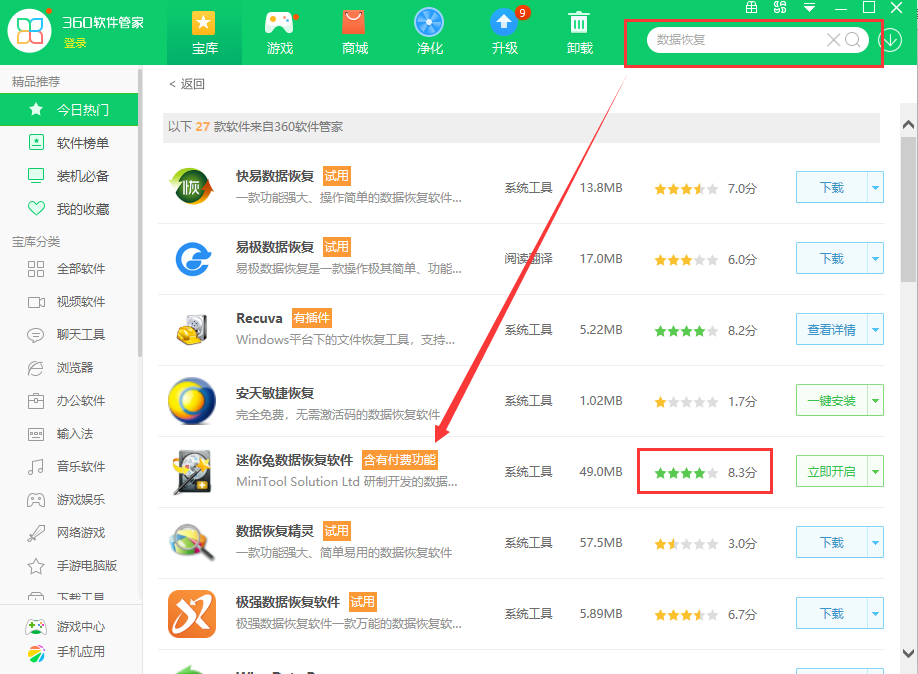Click the Recuva app icon

pyautogui.click(x=192, y=329)
